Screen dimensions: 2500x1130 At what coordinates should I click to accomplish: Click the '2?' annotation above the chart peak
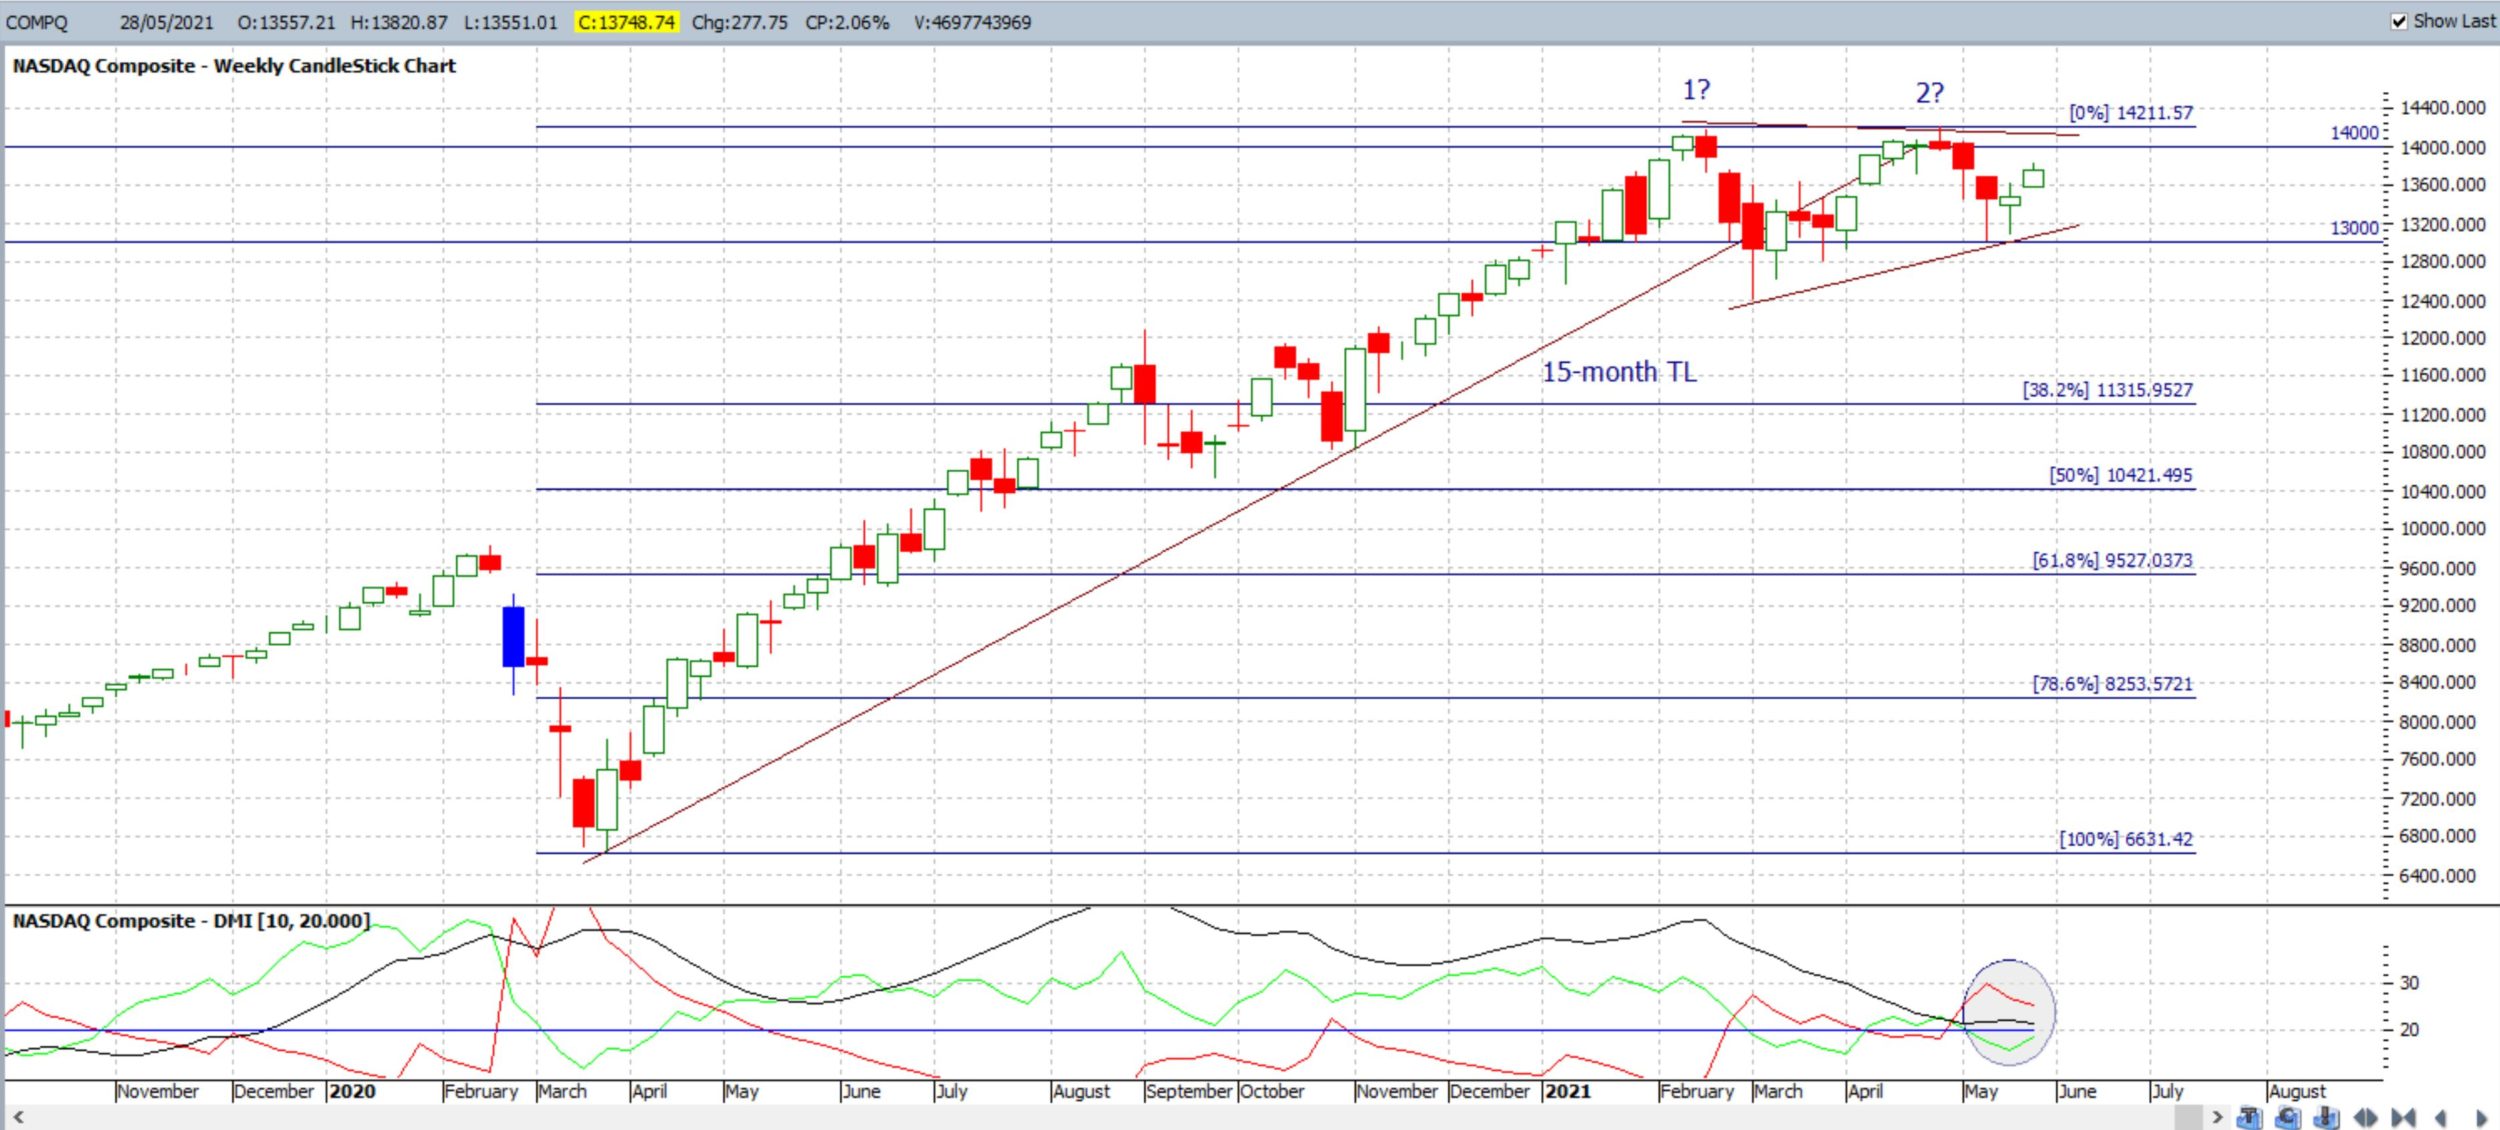(1930, 93)
